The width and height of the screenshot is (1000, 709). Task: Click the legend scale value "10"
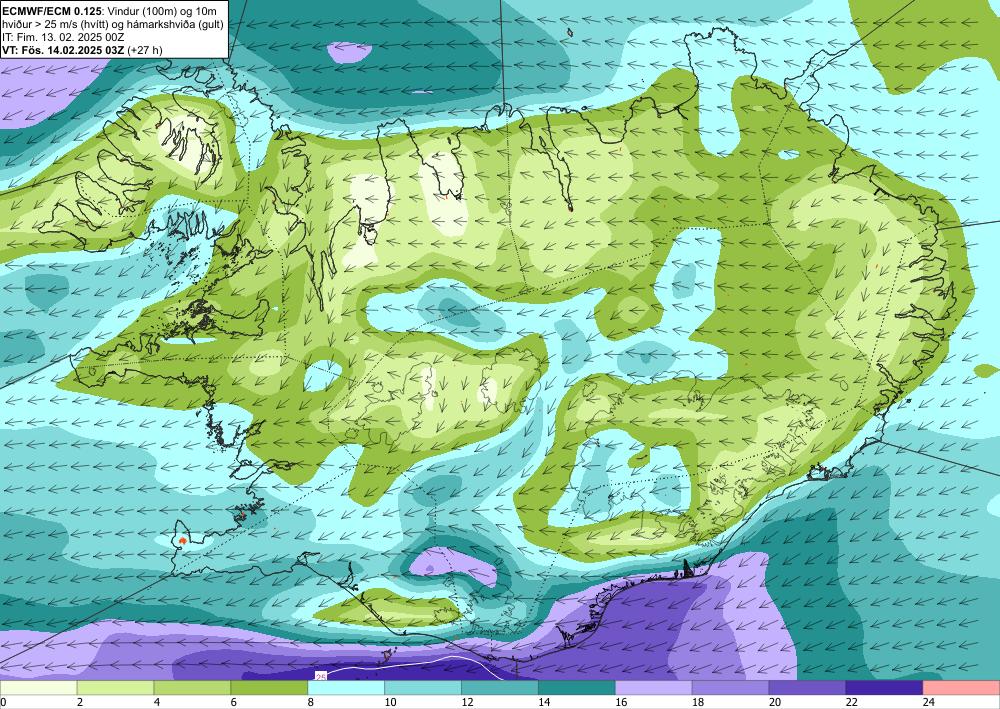pyautogui.click(x=390, y=702)
